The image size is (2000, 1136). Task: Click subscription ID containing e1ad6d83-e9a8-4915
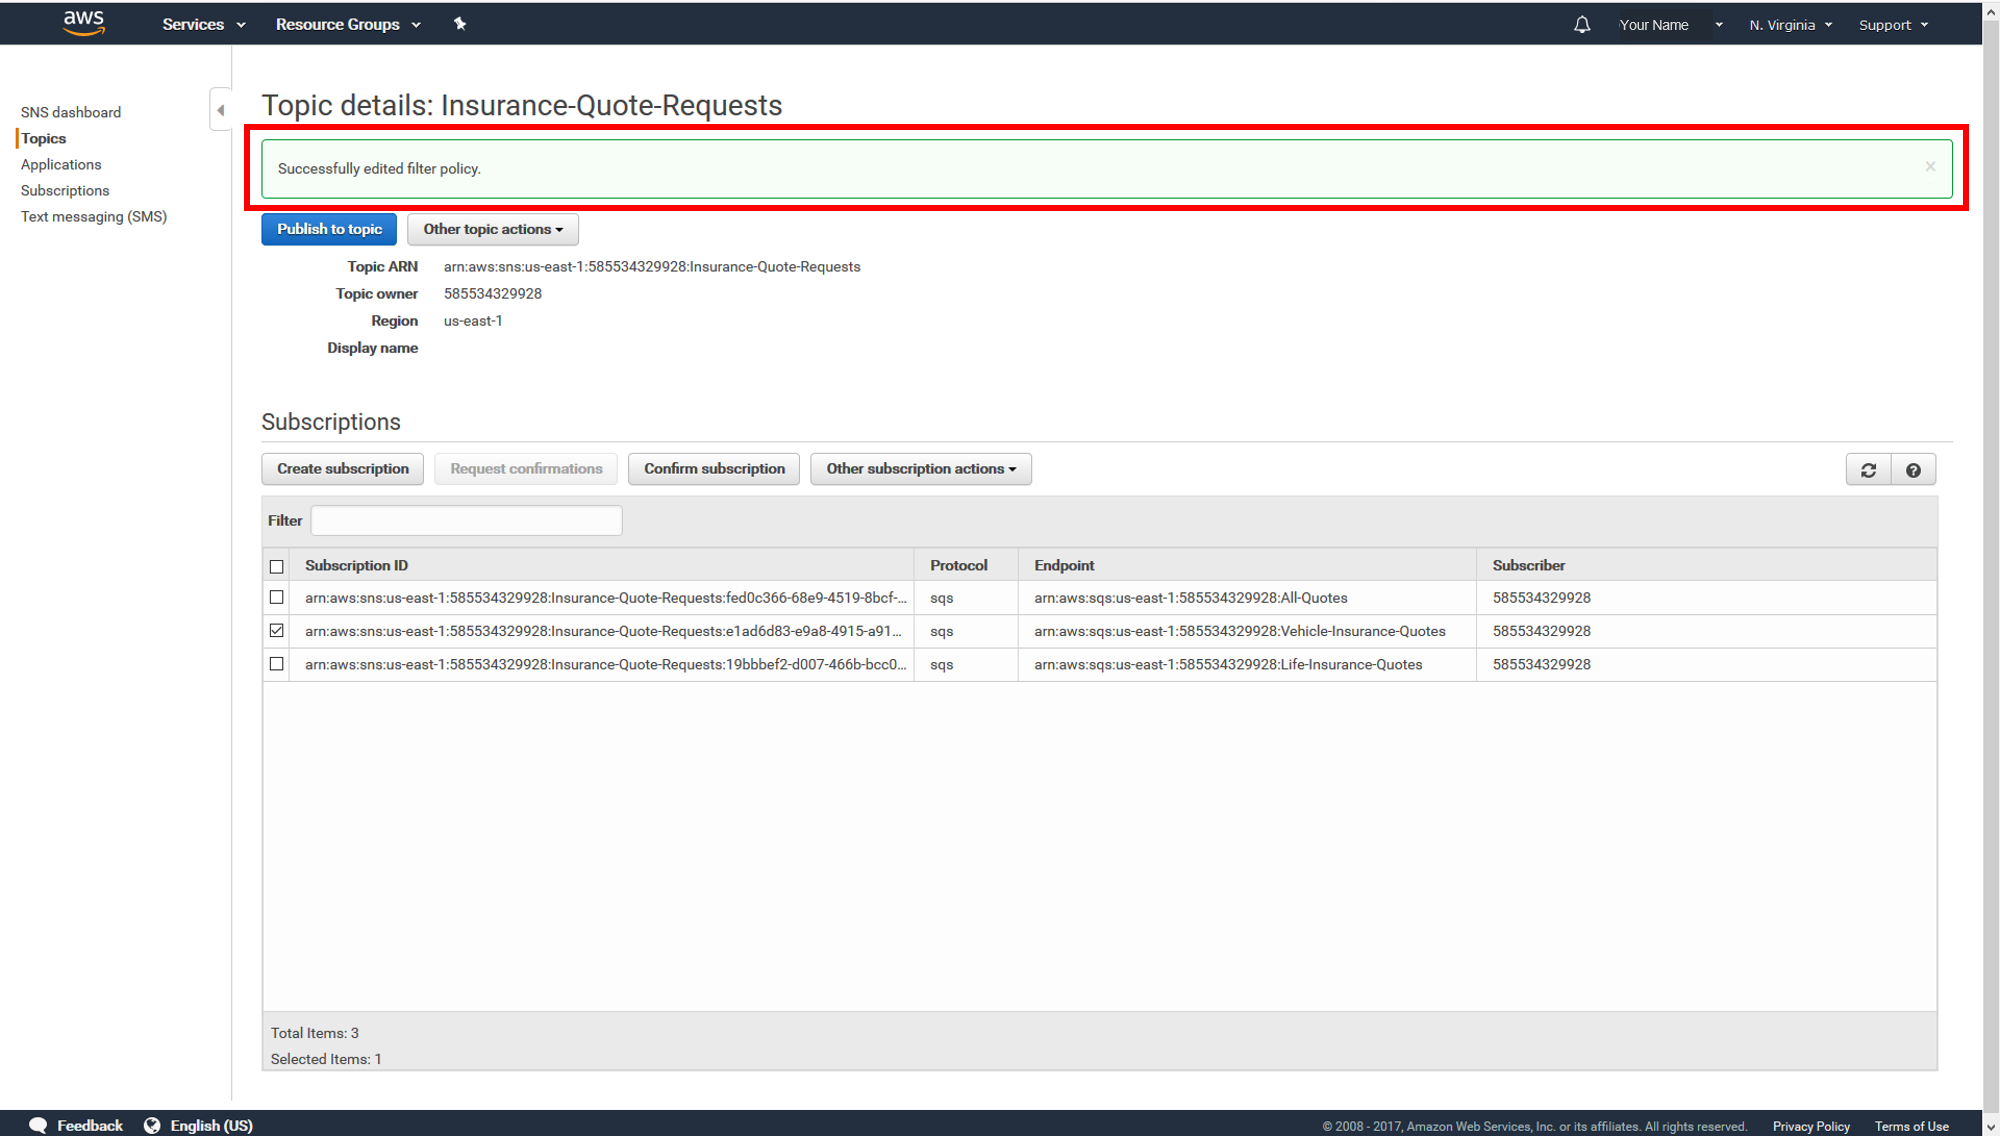pyautogui.click(x=603, y=630)
